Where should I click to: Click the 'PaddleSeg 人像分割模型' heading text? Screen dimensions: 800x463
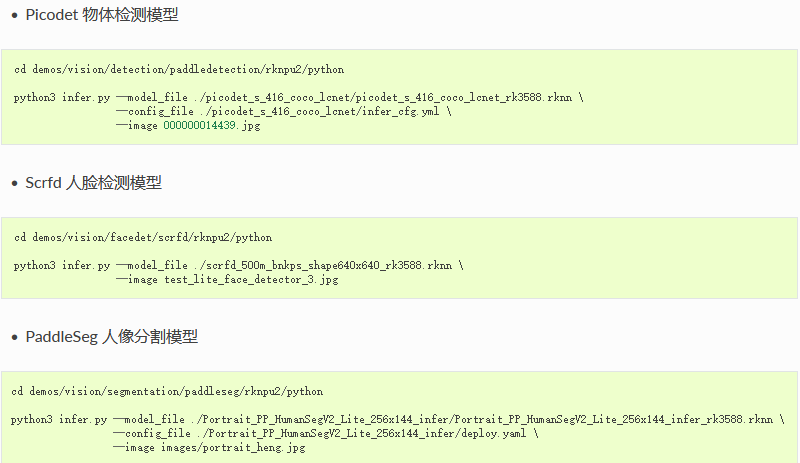point(112,337)
